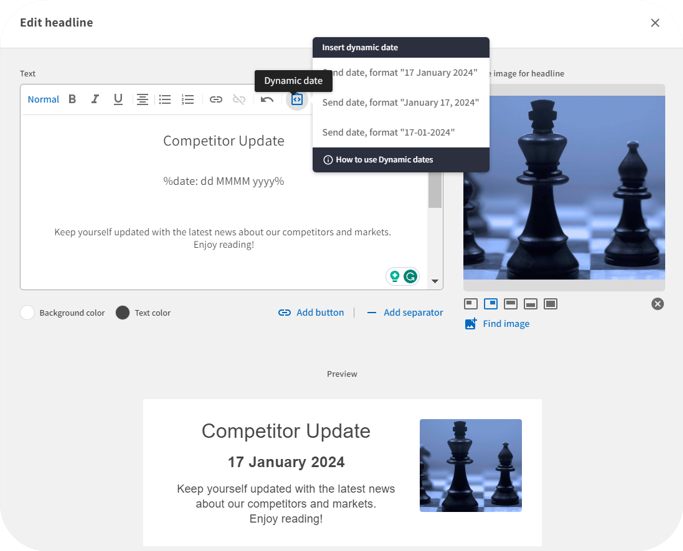Underline the selected text

[x=118, y=99]
